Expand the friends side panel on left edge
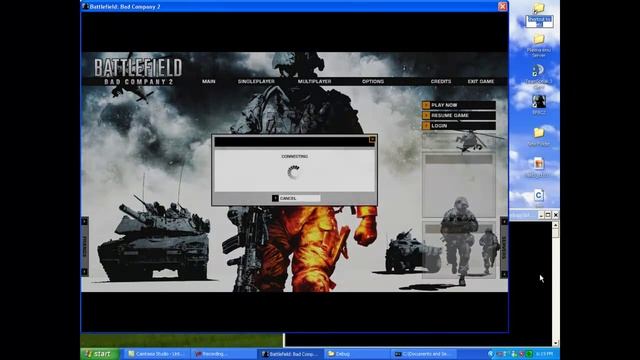Image resolution: width=640 pixels, height=360 pixels. 85,247
